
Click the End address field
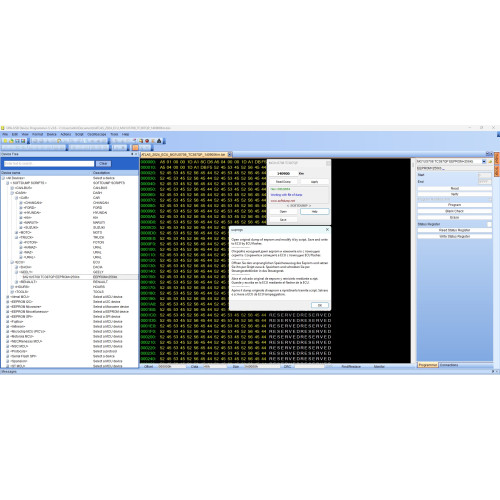pyautogui.click(x=485, y=182)
